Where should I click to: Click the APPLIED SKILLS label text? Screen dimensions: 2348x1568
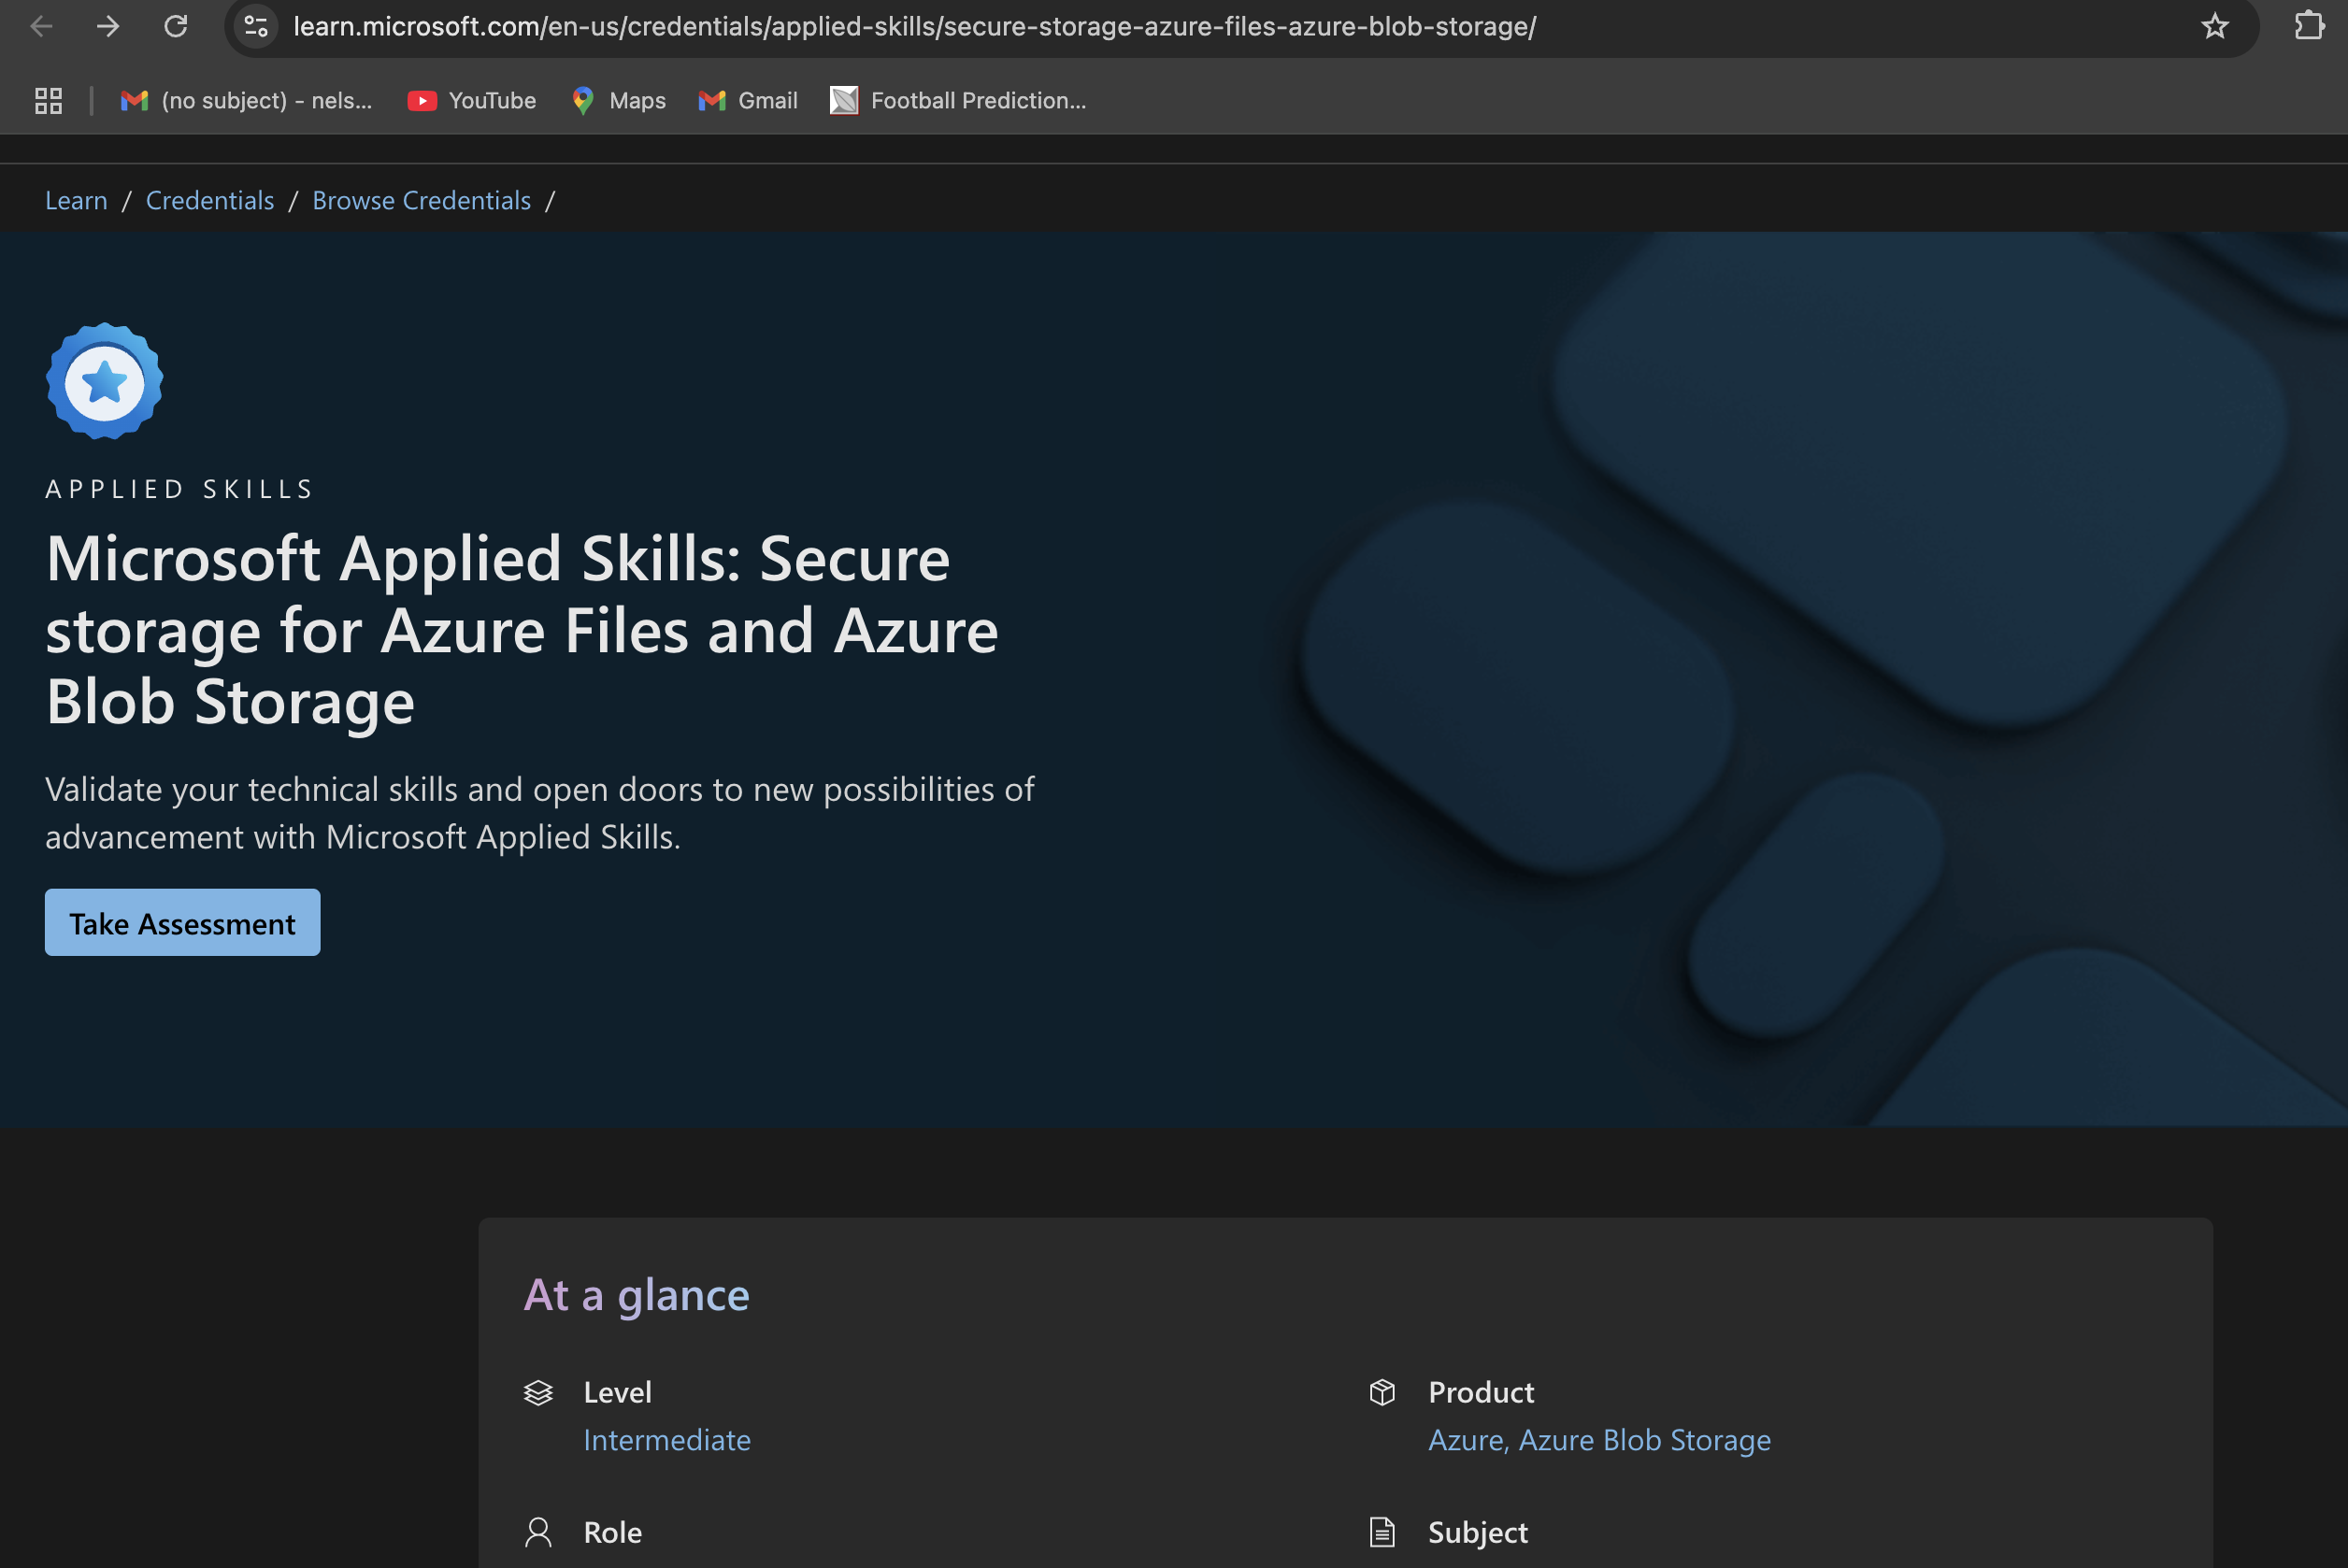click(x=180, y=489)
